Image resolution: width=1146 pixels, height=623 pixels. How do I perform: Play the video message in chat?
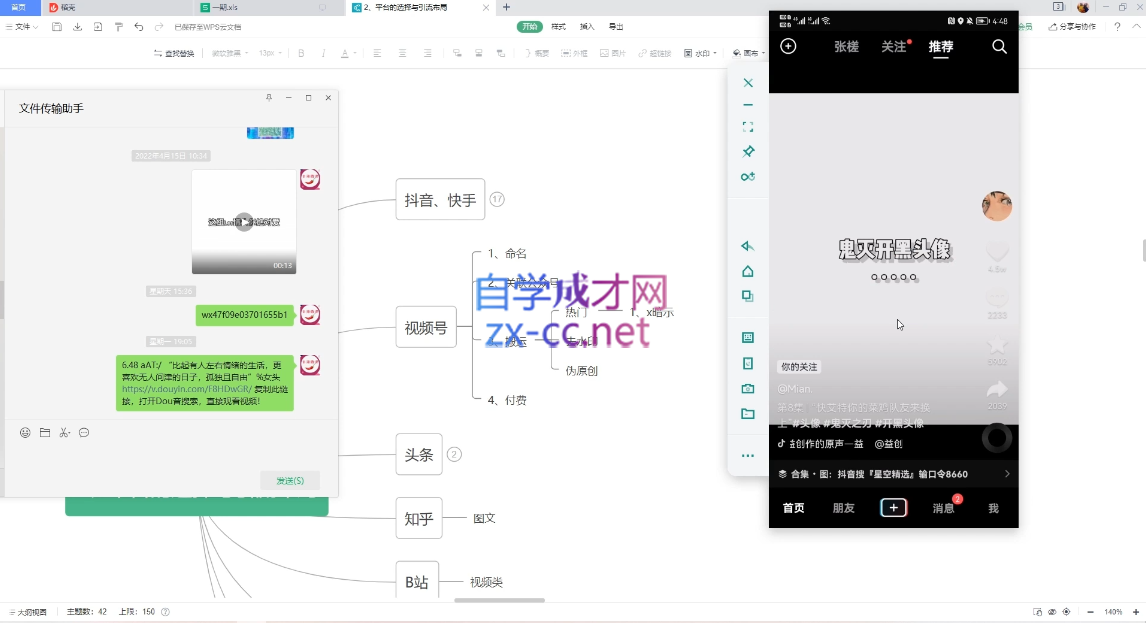pos(244,222)
